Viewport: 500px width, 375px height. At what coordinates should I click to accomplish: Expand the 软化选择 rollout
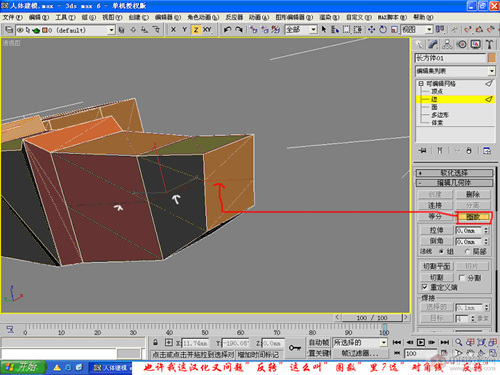point(454,173)
